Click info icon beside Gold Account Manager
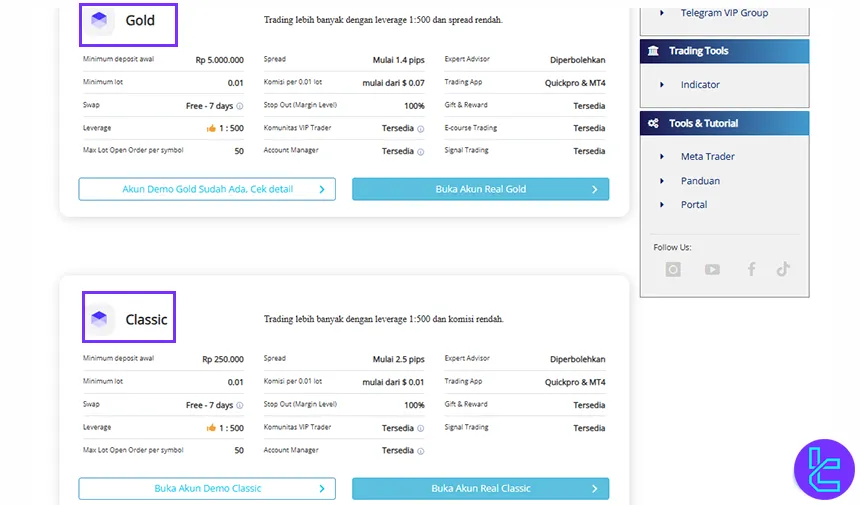860x505 pixels. (421, 152)
